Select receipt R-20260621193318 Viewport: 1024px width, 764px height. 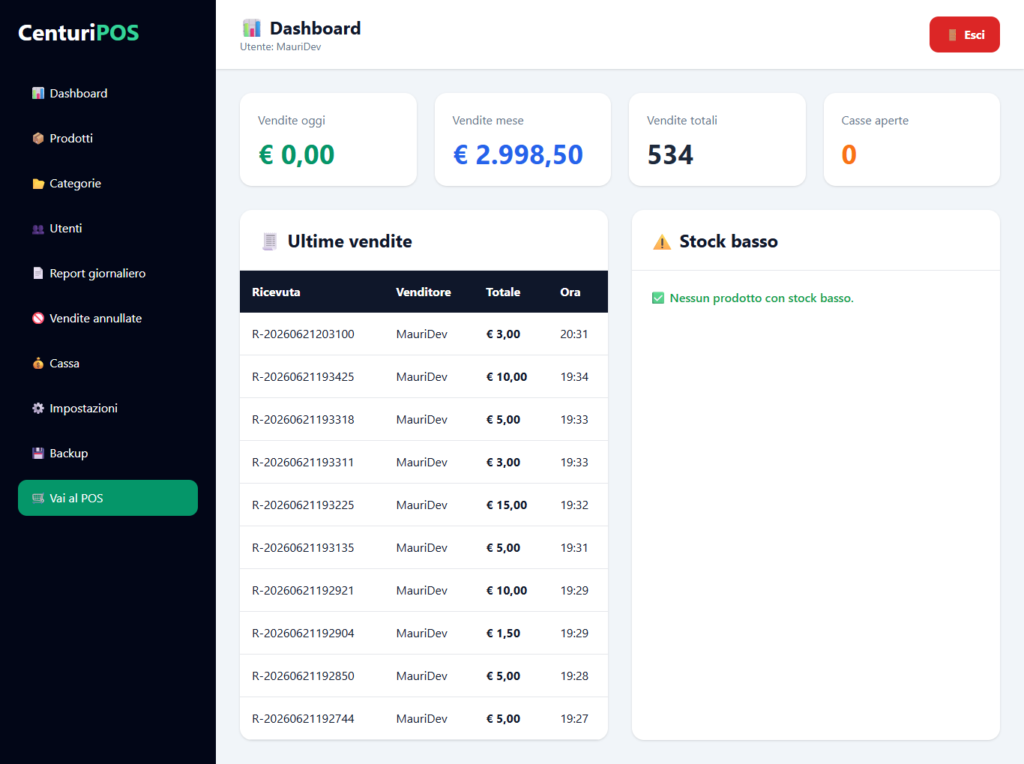[303, 420]
